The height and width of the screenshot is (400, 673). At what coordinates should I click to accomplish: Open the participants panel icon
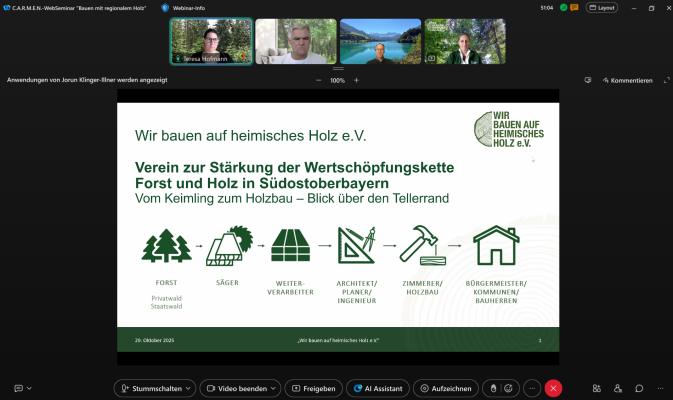click(x=618, y=388)
